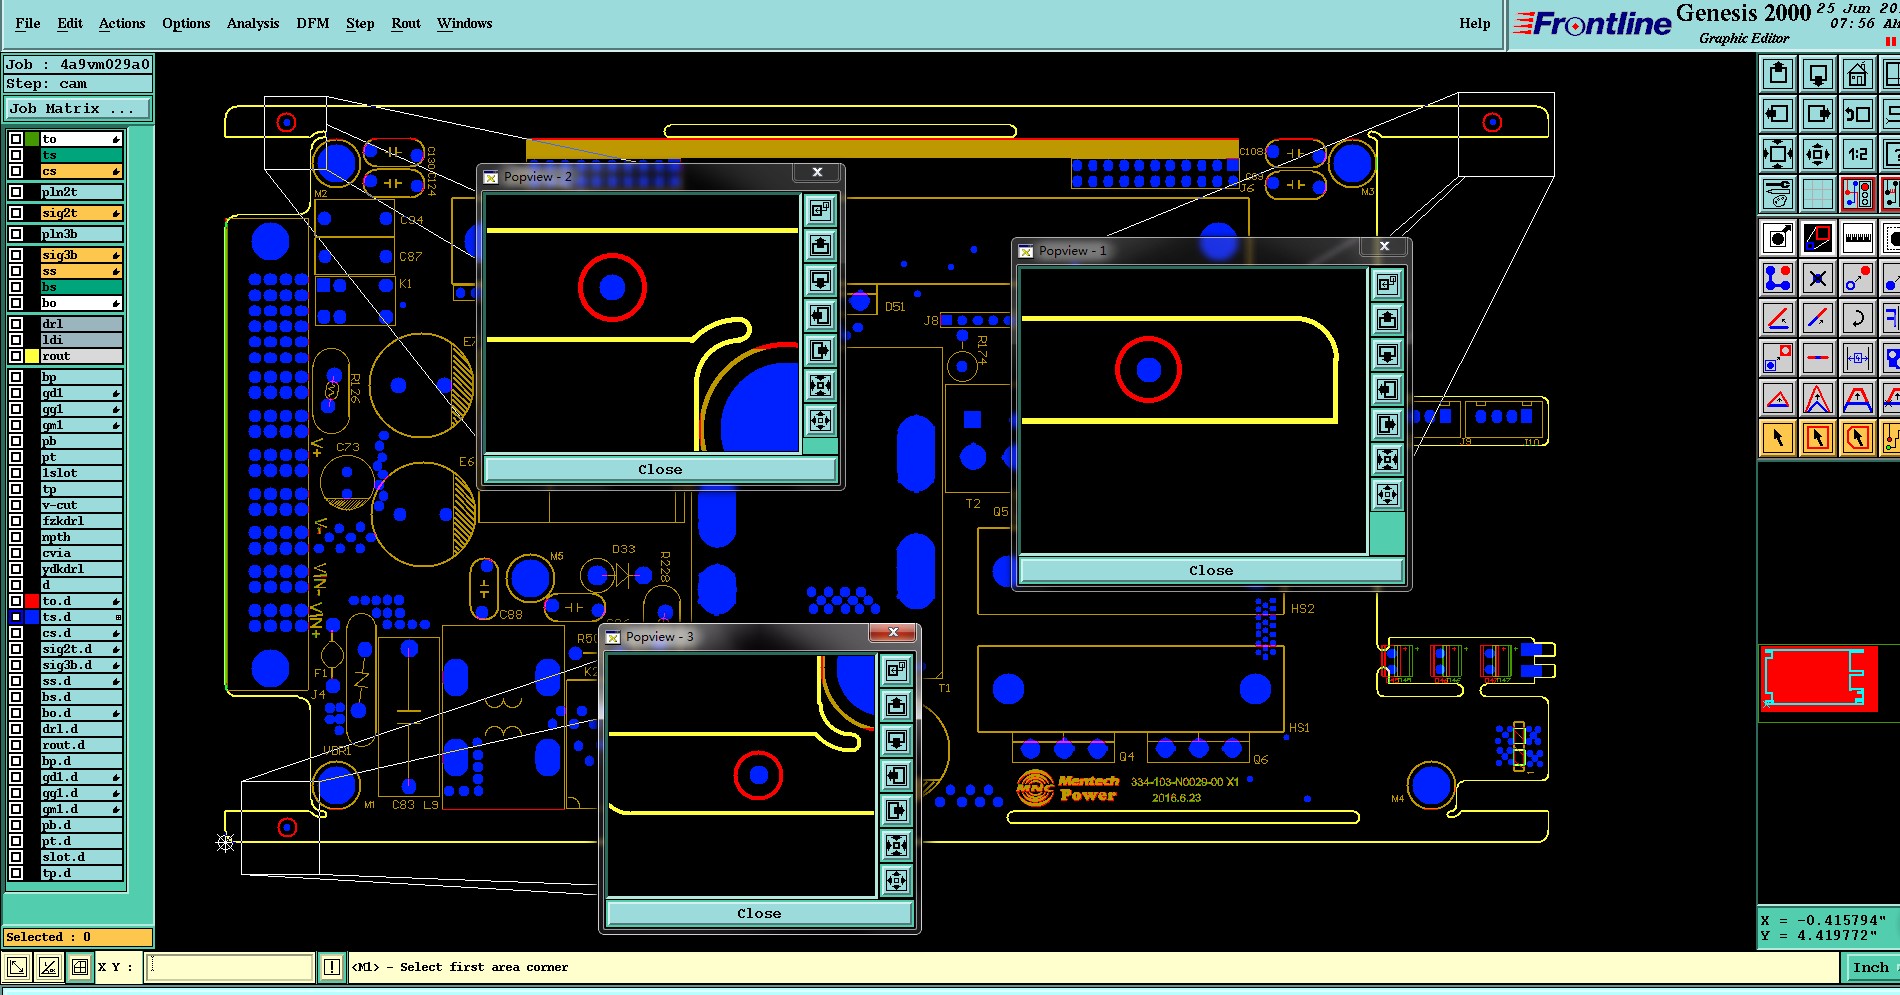Click the red color swatch beside to.d layer
This screenshot has height=995, width=1900.
click(x=32, y=601)
